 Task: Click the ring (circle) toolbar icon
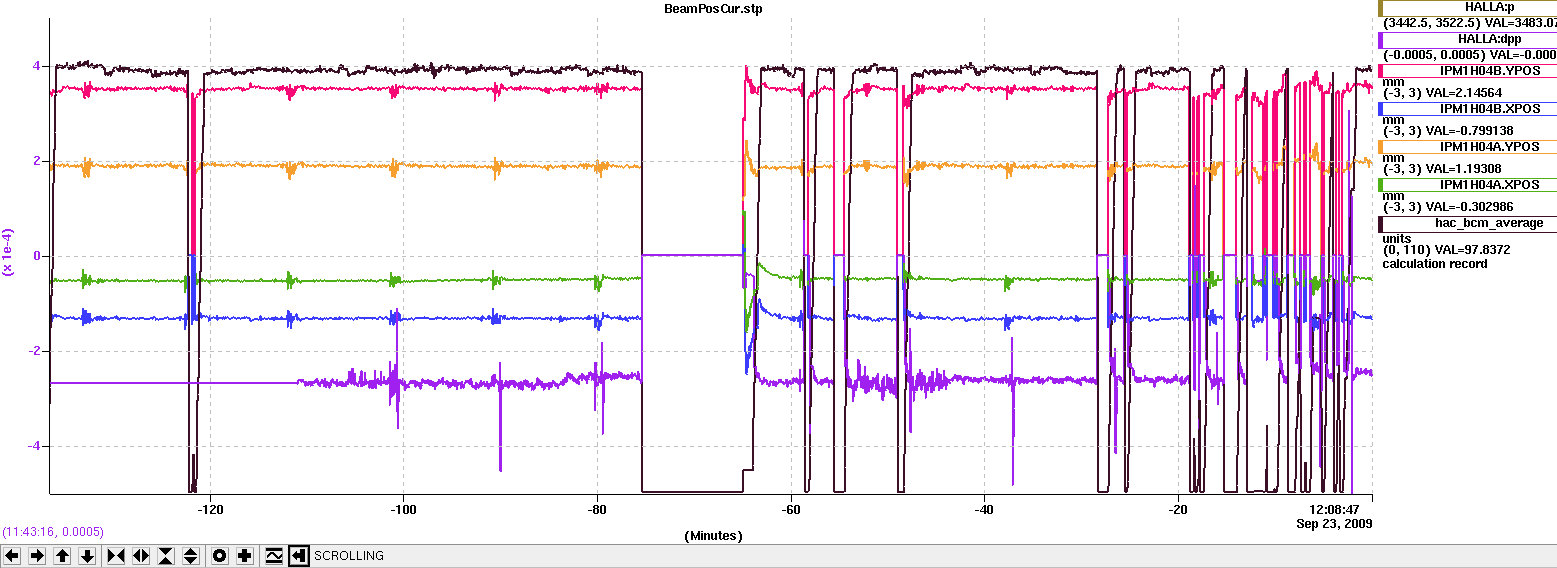point(220,555)
